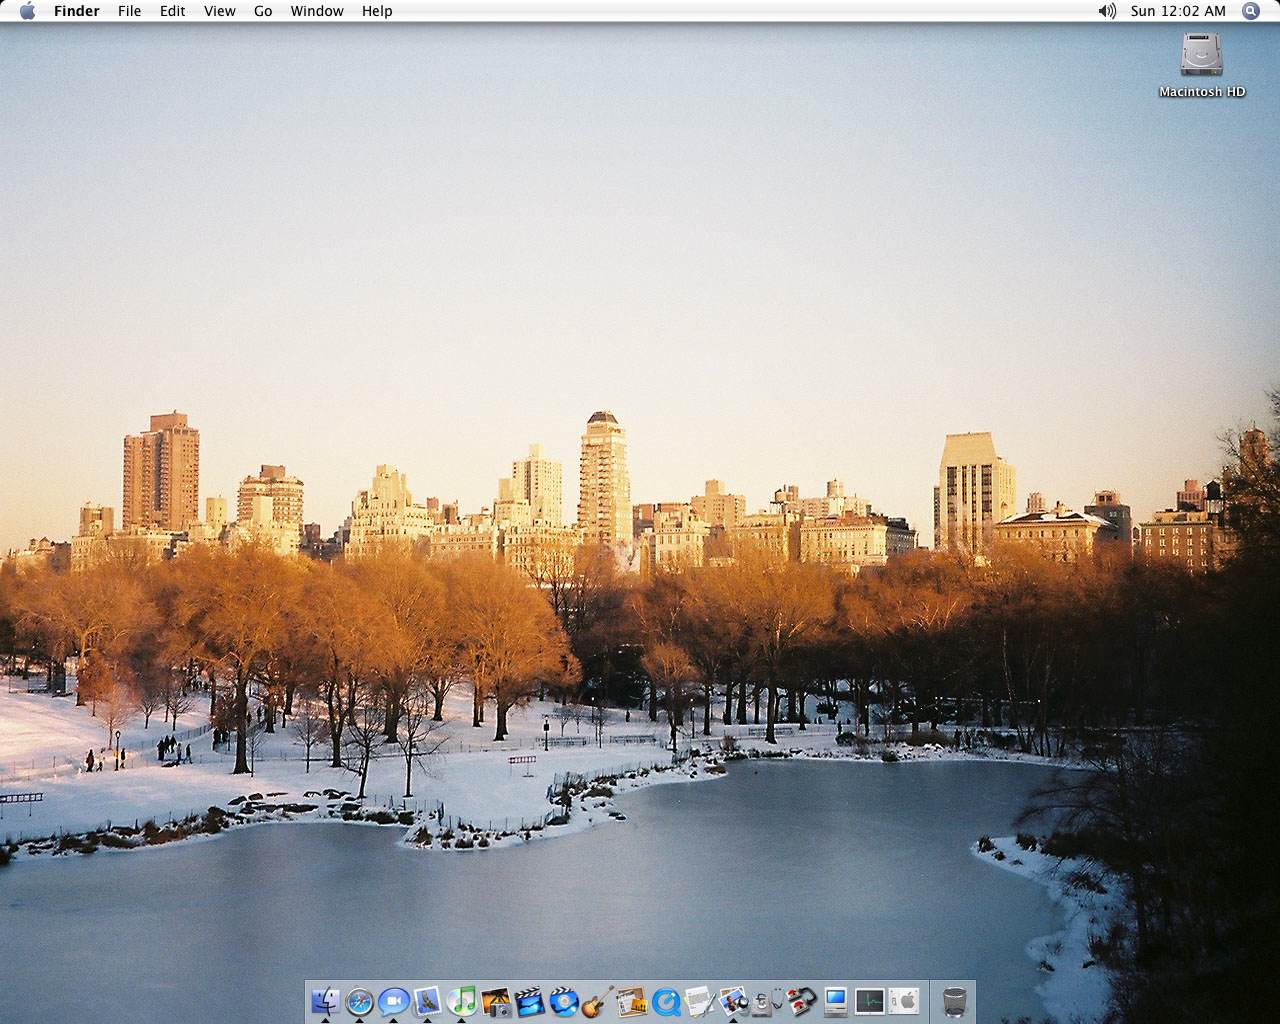Open the corkboard app icon in Dock
1280x1024 pixels.
click(632, 1001)
